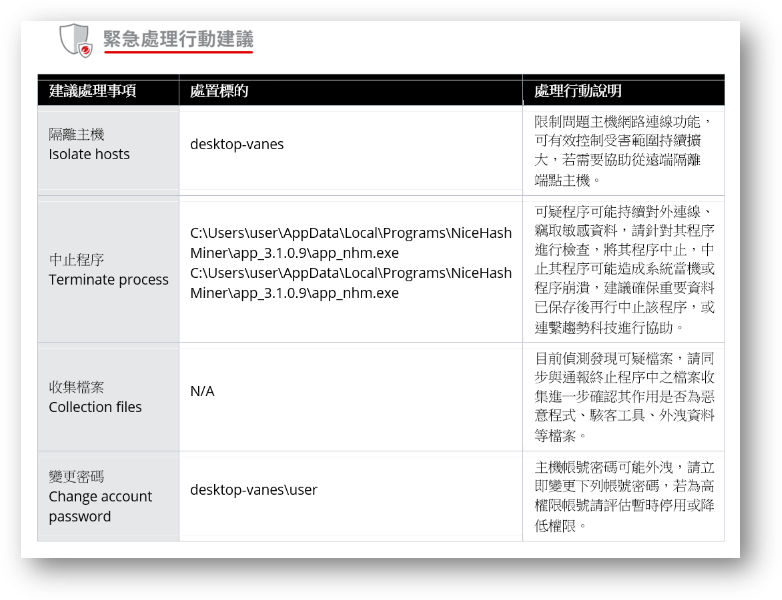This screenshot has height=600, width=782.
Task: Select the desktop-vanes\user account entry
Action: [x=253, y=490]
